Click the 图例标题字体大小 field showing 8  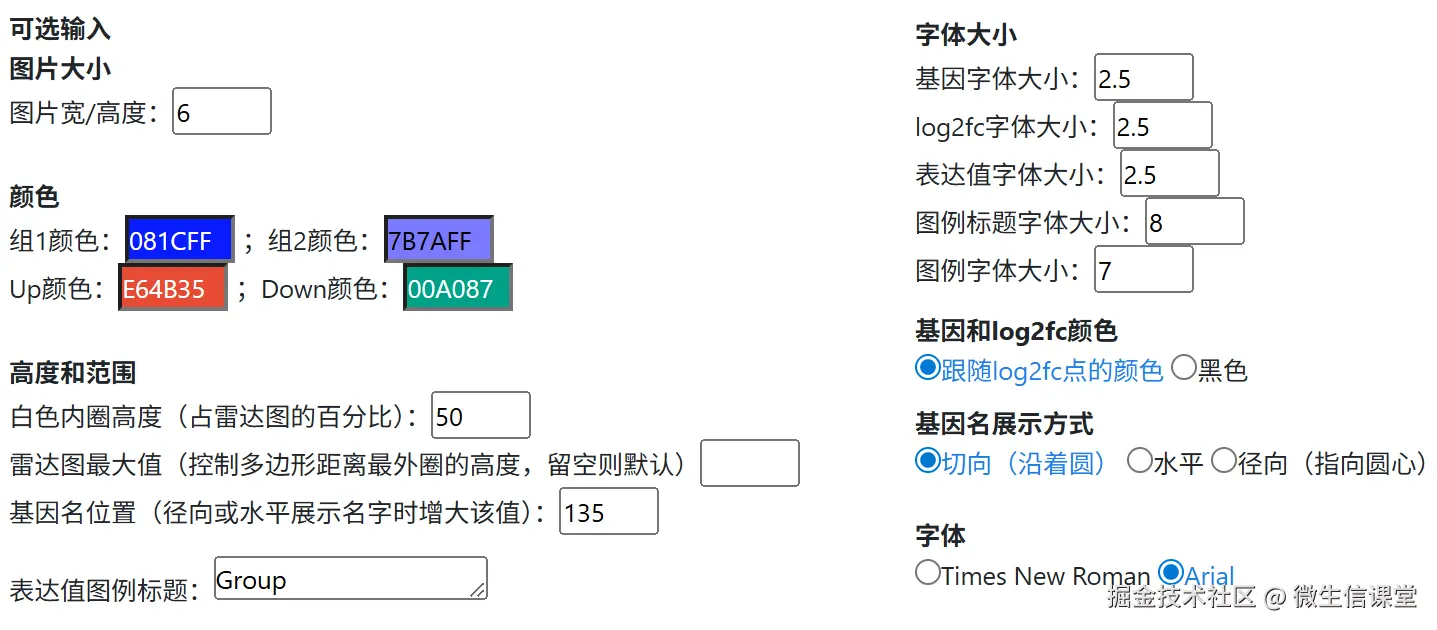point(1194,220)
